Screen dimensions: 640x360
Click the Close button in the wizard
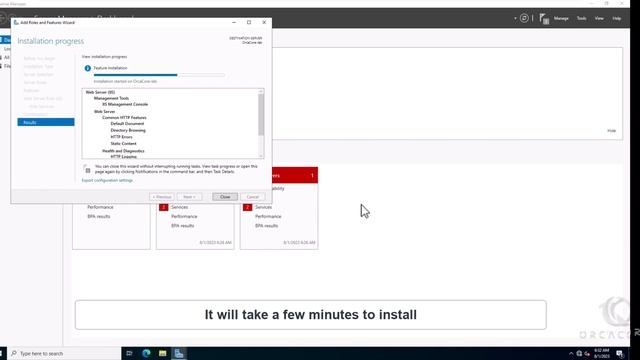[225, 197]
